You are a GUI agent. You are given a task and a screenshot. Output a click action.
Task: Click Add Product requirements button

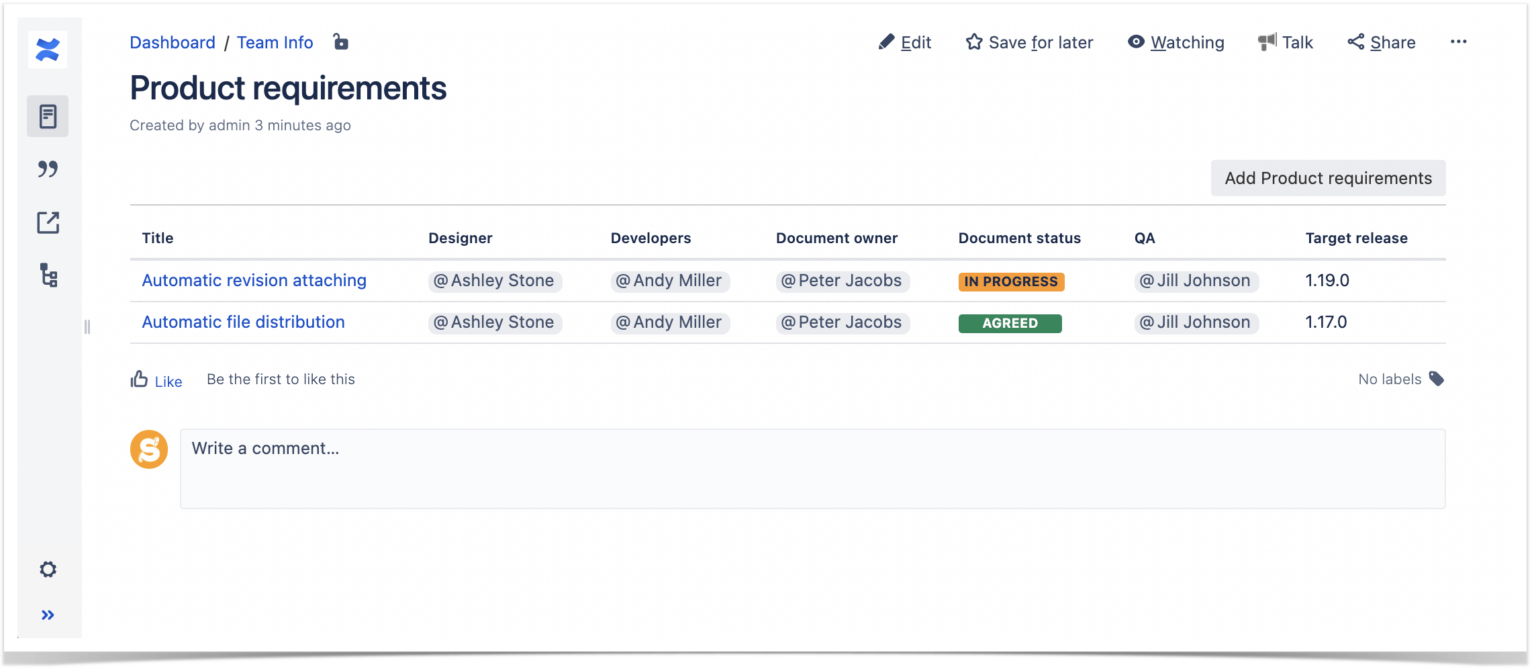1328,178
